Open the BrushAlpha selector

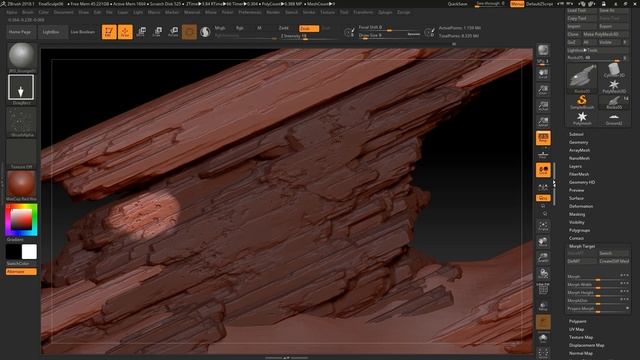tap(21, 122)
